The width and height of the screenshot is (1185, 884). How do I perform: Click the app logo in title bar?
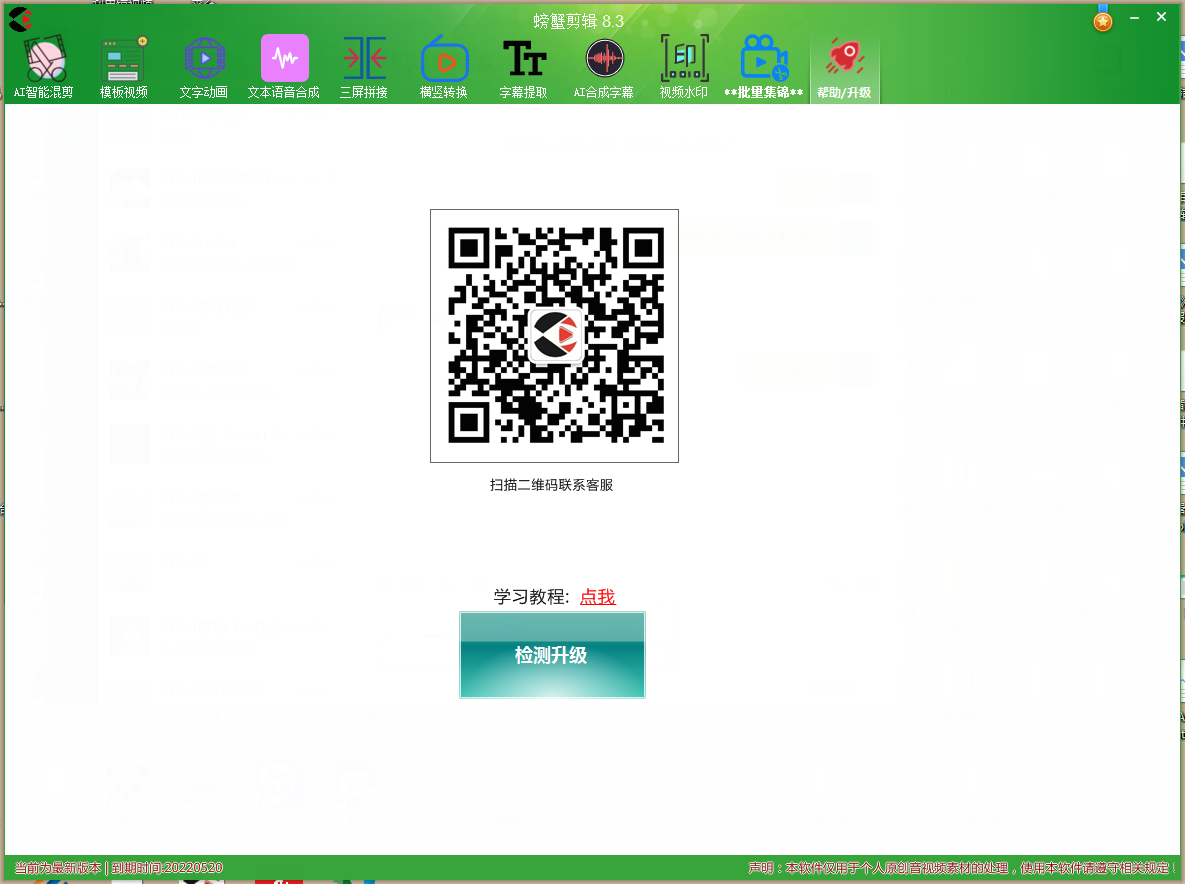pyautogui.click(x=20, y=19)
